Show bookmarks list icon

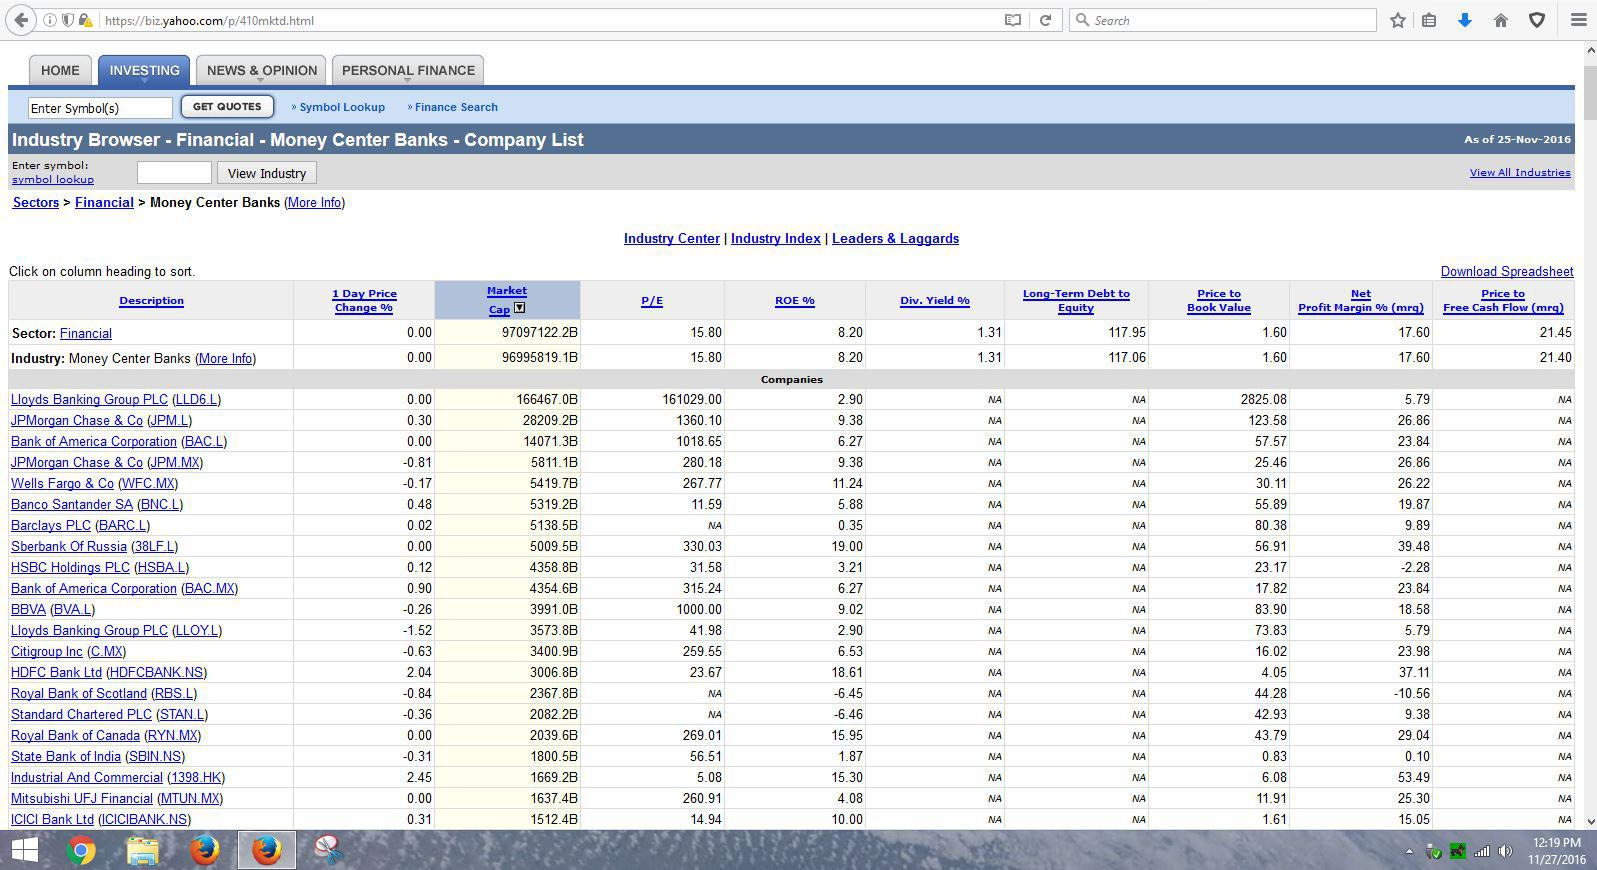click(1429, 20)
